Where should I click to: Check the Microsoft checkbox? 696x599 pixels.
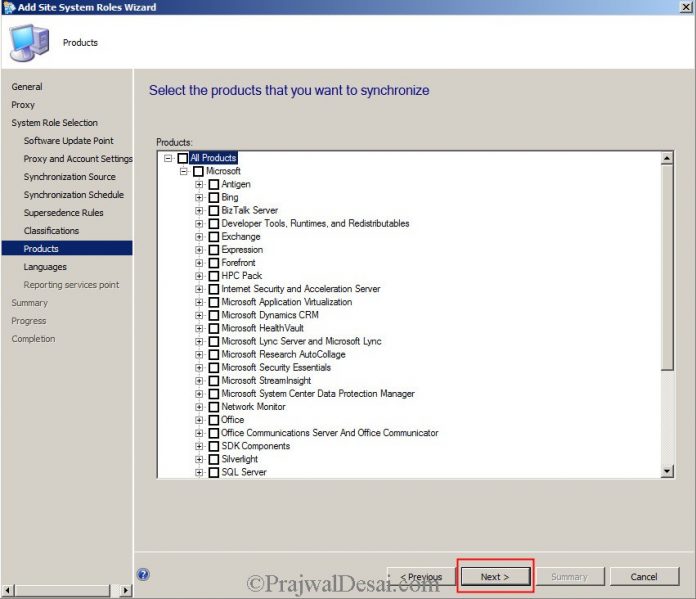pyautogui.click(x=198, y=171)
